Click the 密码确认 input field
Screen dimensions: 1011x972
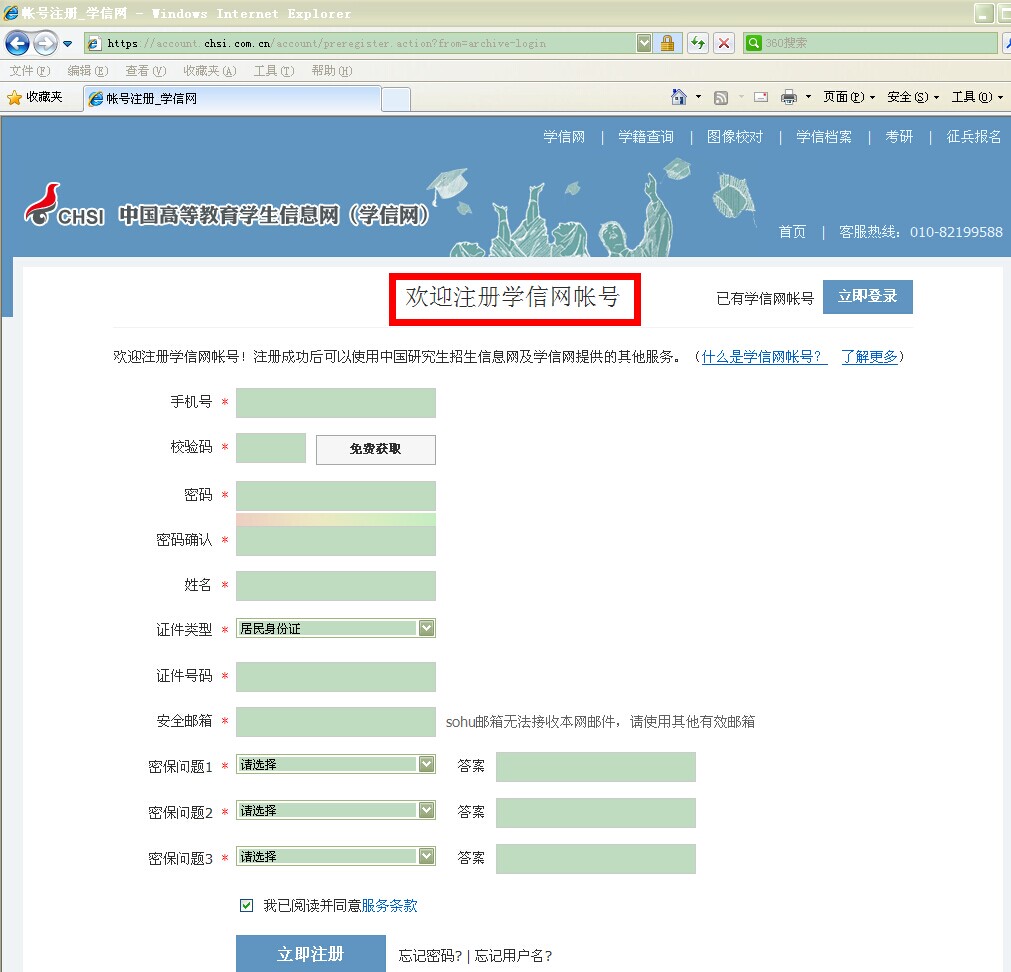pos(336,541)
